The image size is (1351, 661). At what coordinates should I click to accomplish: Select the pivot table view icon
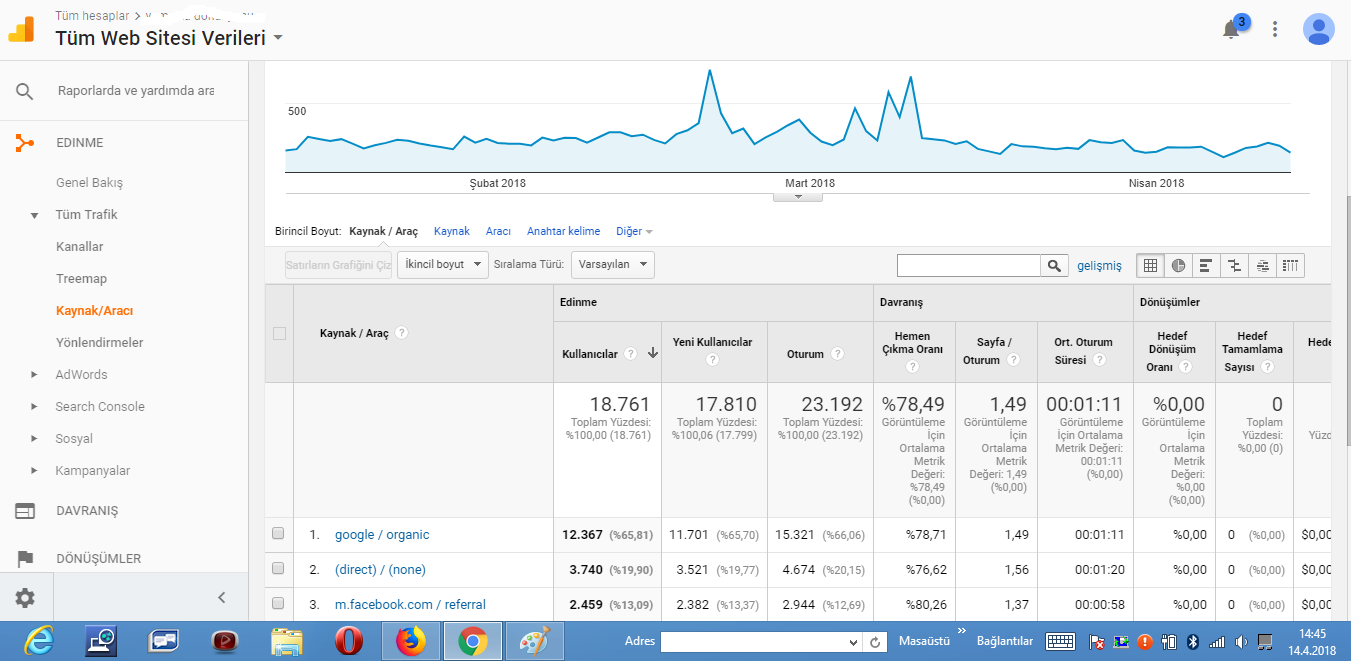click(x=1290, y=265)
